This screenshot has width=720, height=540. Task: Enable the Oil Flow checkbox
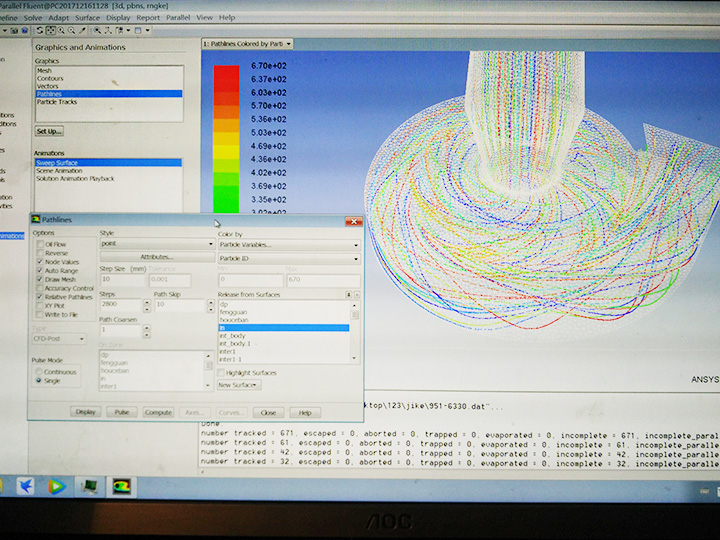click(x=40, y=244)
